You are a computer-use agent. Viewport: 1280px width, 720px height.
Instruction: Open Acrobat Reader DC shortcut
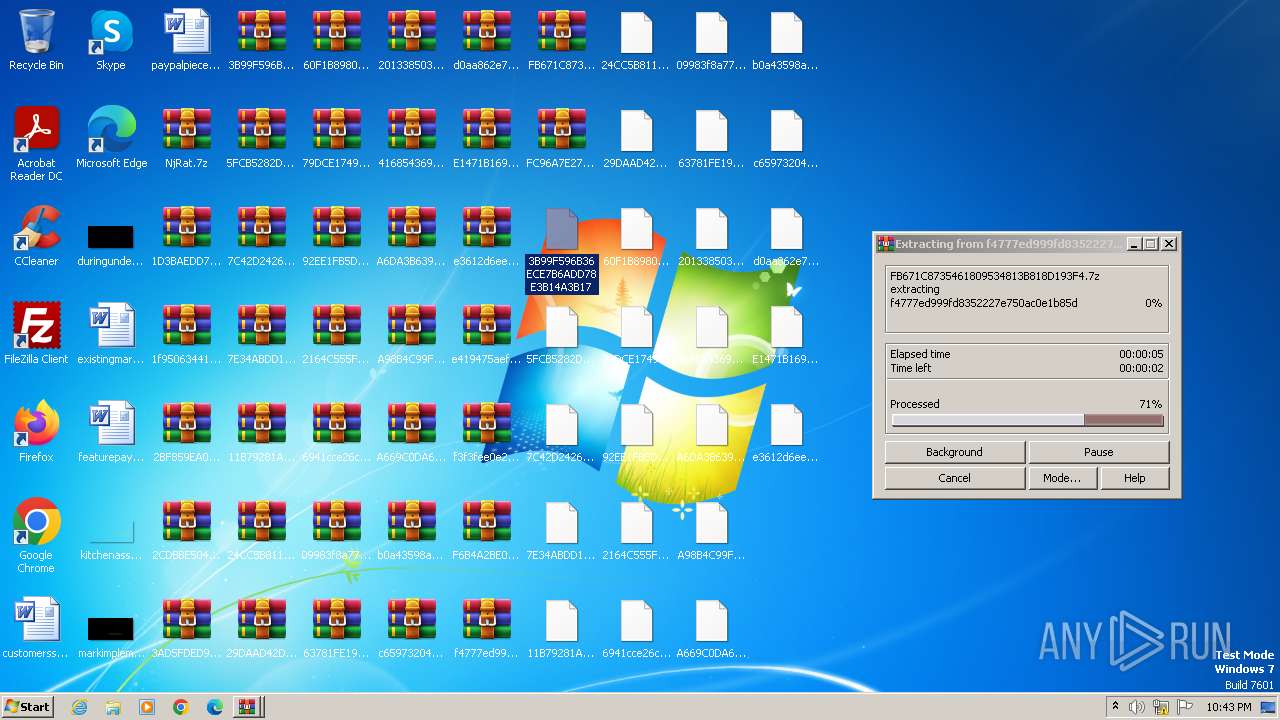click(x=36, y=145)
